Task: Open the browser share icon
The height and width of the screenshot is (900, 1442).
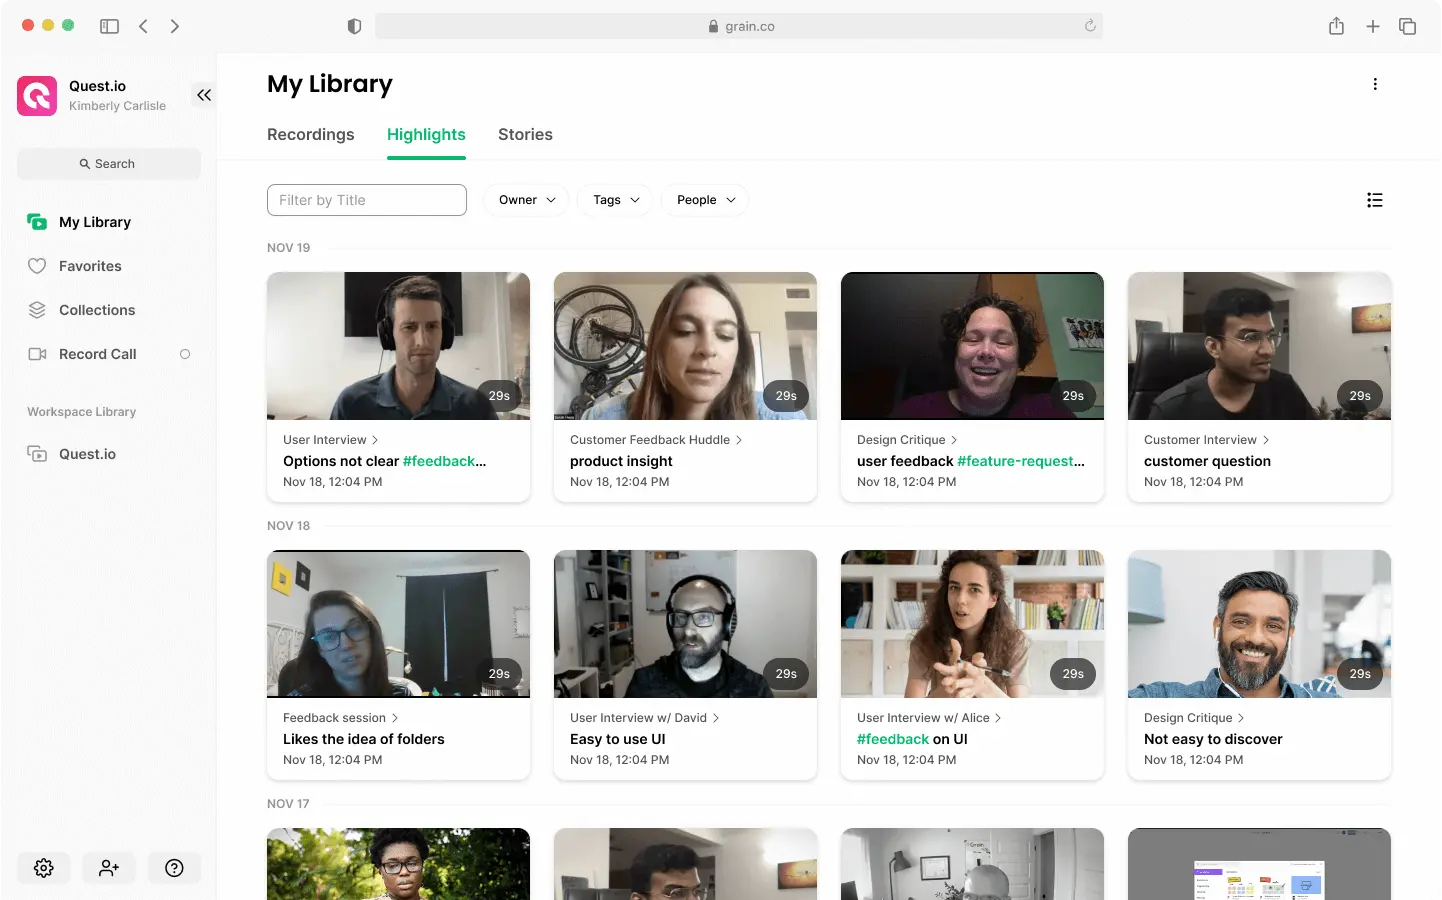Action: tap(1336, 26)
